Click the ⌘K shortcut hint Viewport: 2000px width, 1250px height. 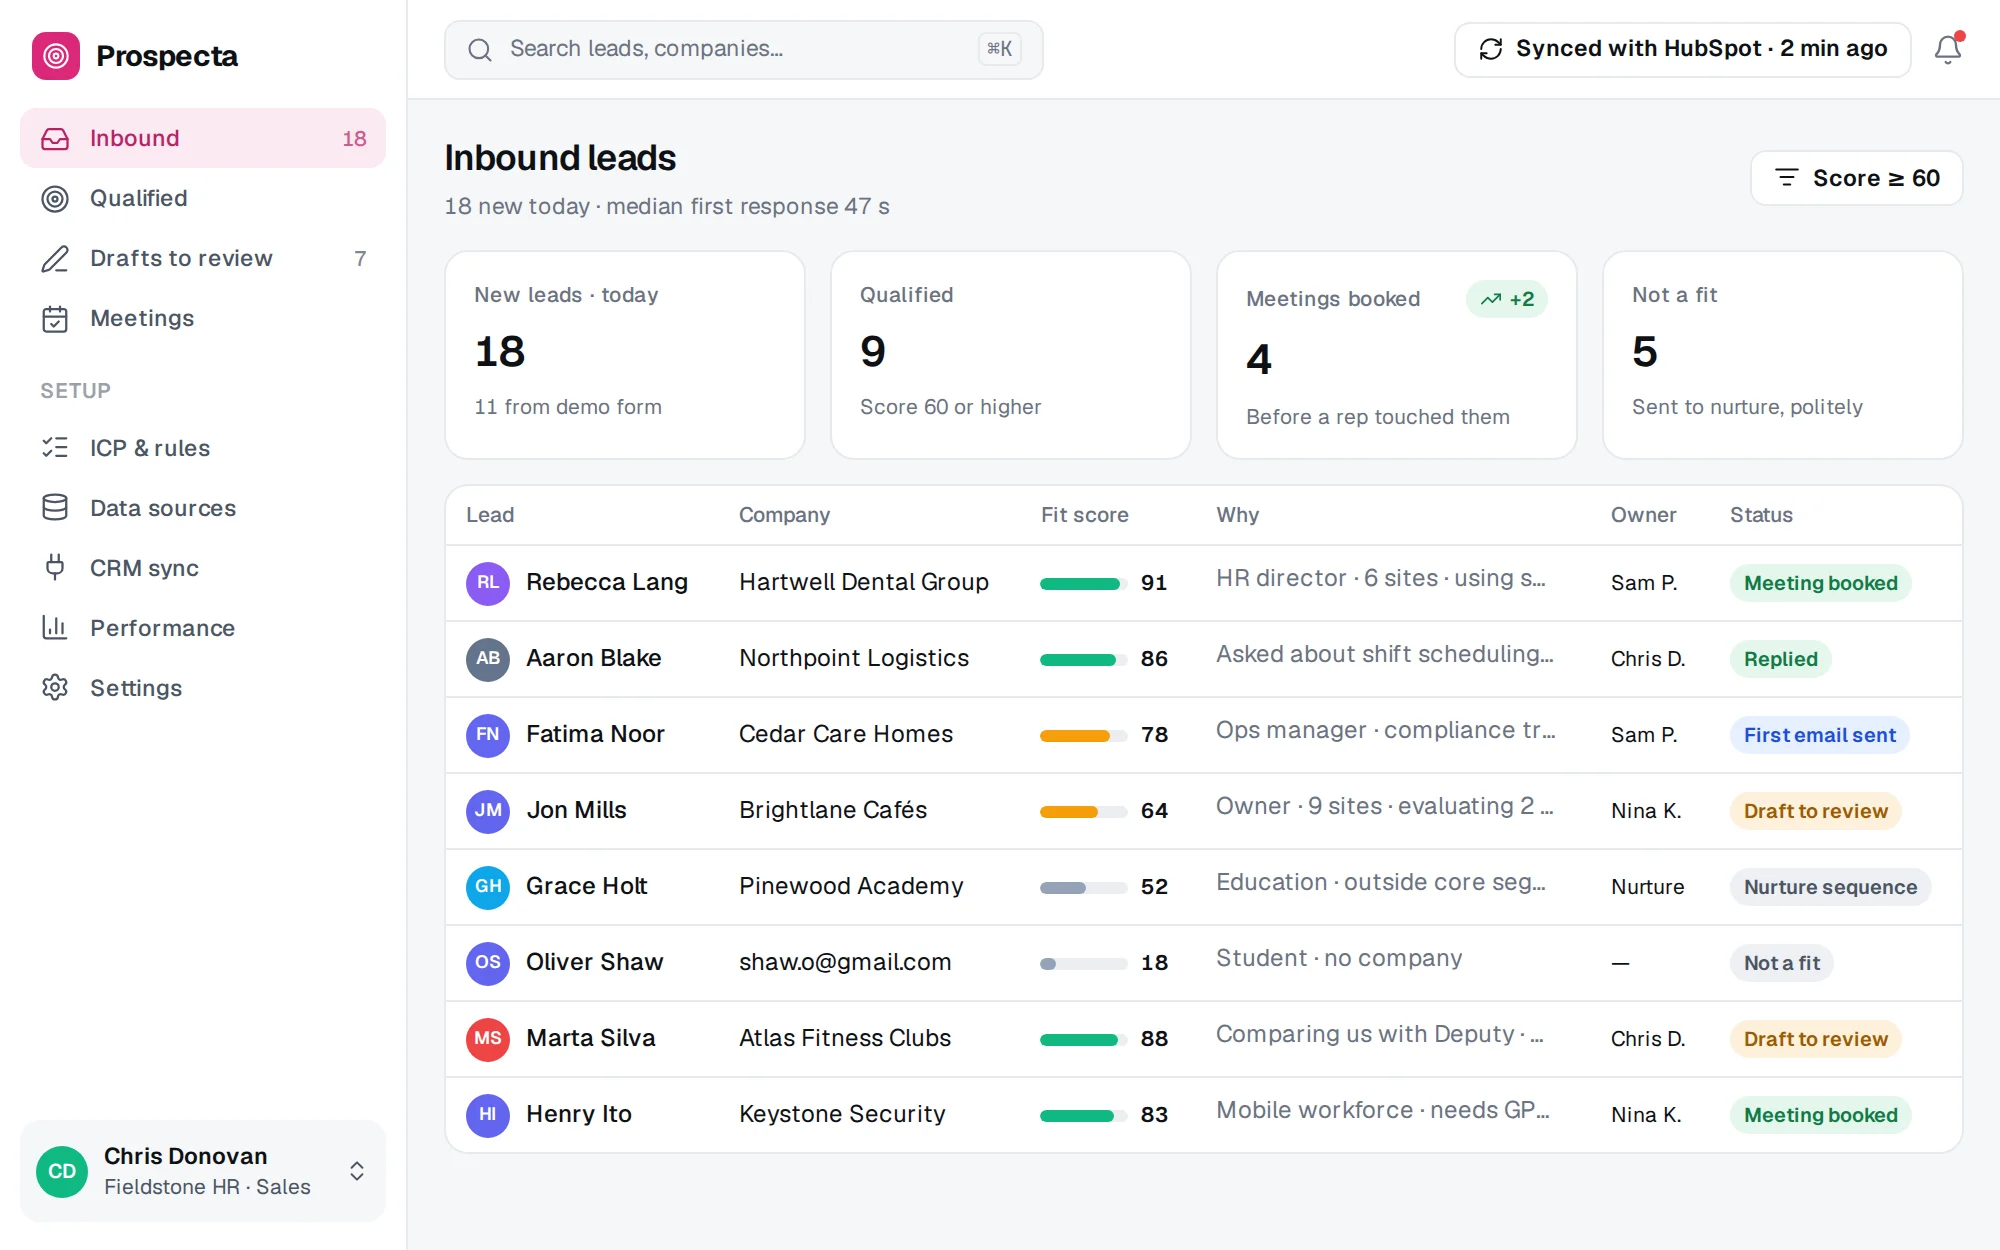tap(999, 49)
